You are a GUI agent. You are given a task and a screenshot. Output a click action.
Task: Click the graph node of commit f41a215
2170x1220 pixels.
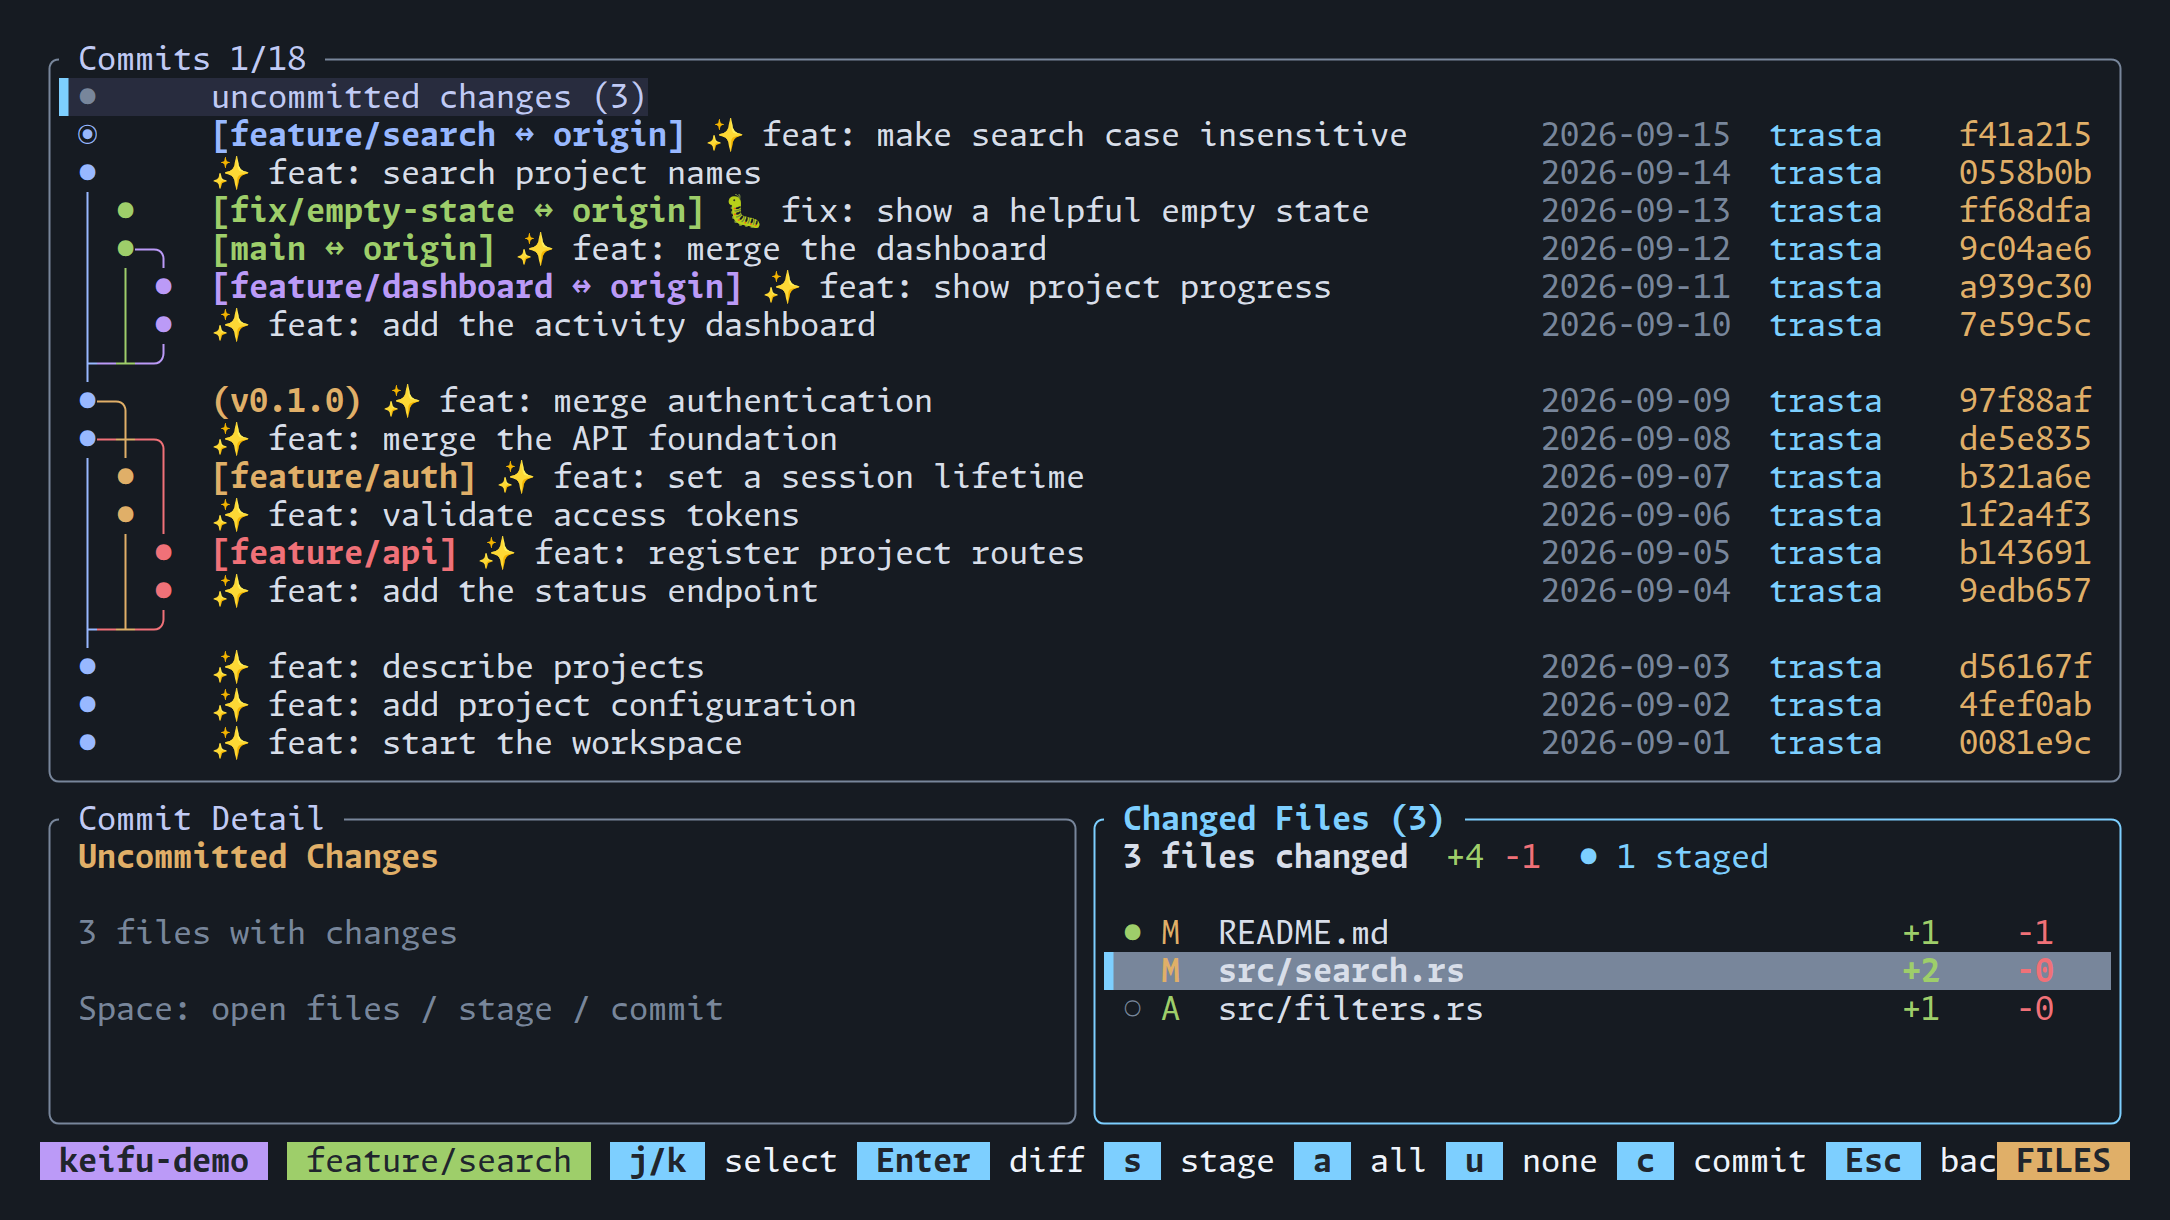click(x=88, y=134)
